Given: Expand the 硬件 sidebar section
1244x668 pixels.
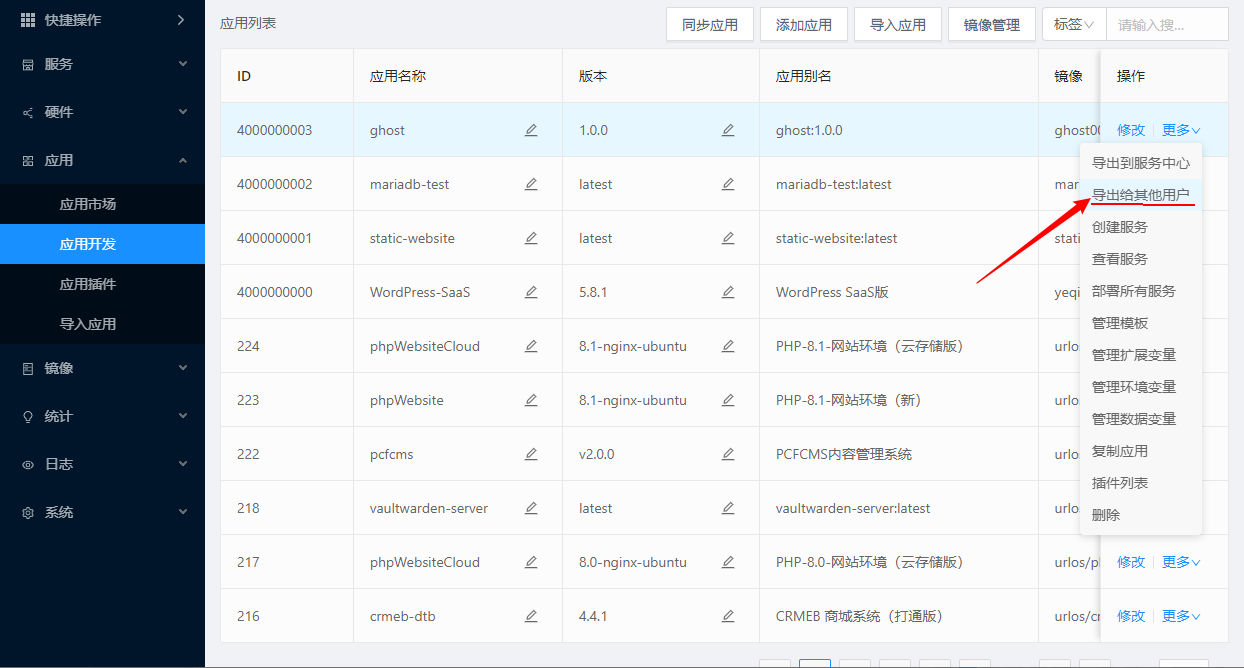Looking at the screenshot, I should (x=102, y=112).
